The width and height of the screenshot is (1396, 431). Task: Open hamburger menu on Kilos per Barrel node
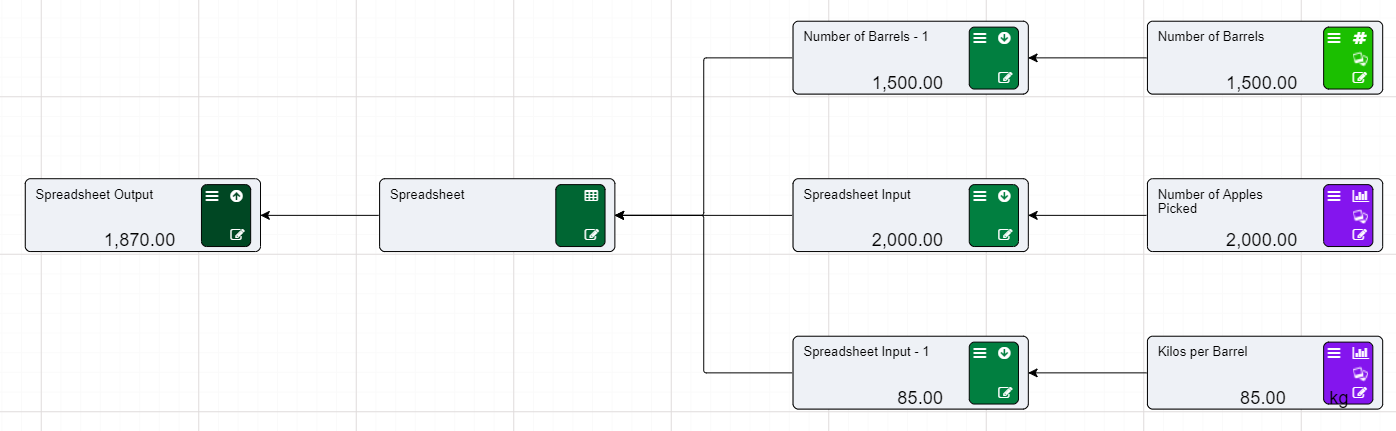(x=1334, y=353)
